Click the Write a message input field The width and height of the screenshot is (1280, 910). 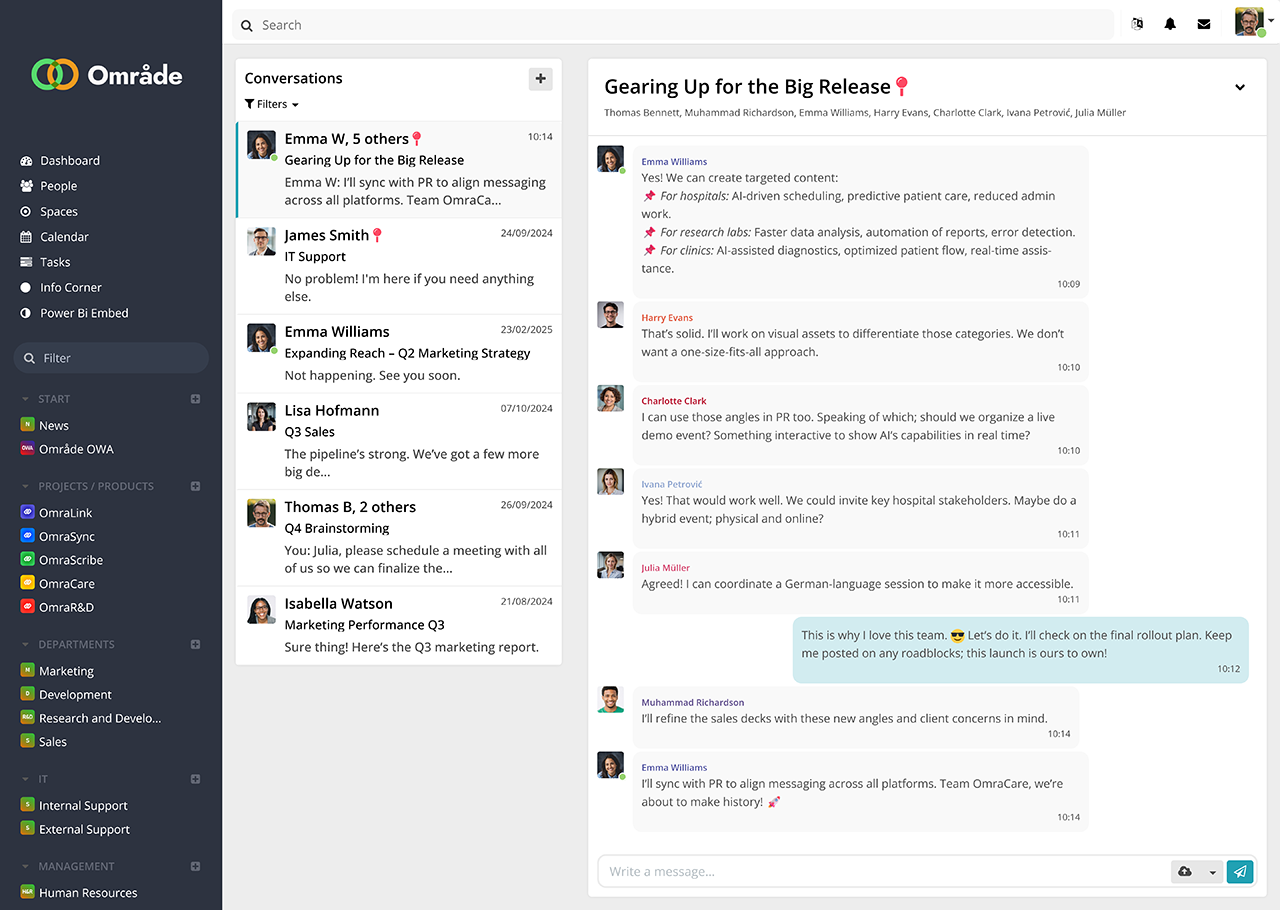pos(880,872)
